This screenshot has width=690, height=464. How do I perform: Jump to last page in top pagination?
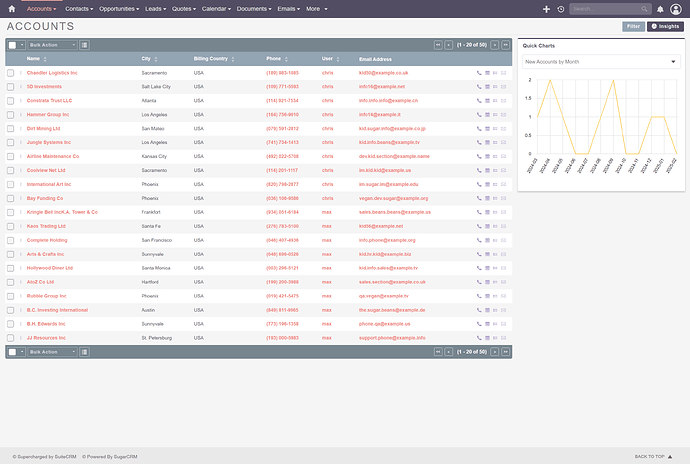[506, 45]
